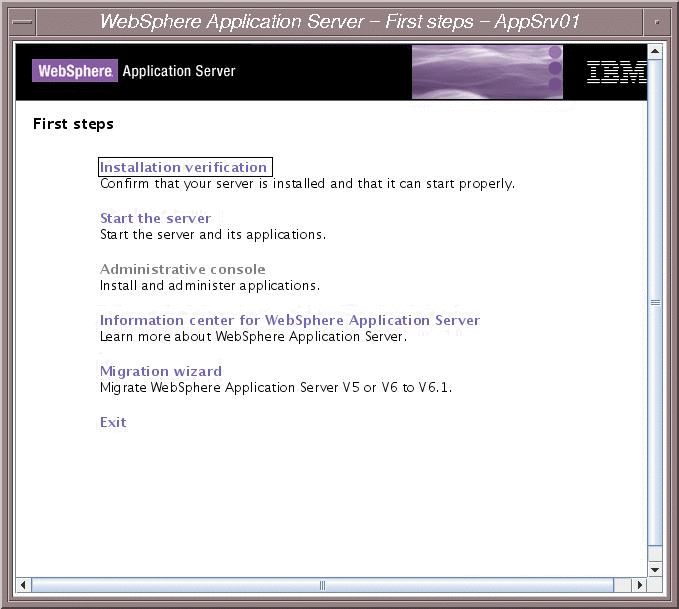The width and height of the screenshot is (679, 609).
Task: Click the Application Server banner text
Action: tap(179, 71)
